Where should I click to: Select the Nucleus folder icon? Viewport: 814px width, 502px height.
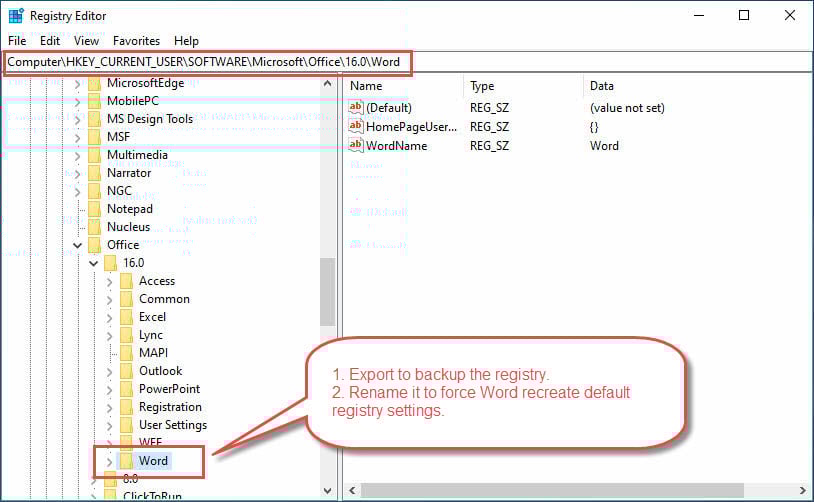(x=94, y=227)
